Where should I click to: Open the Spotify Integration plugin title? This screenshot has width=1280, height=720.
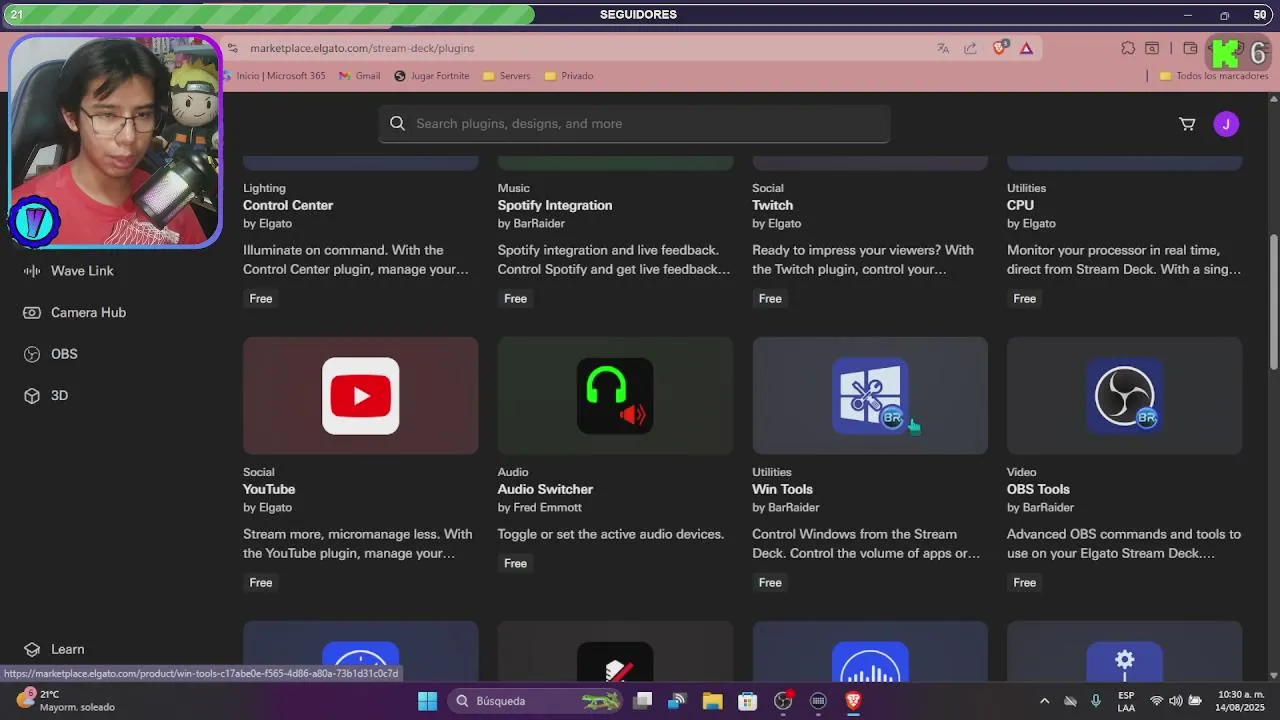(555, 205)
